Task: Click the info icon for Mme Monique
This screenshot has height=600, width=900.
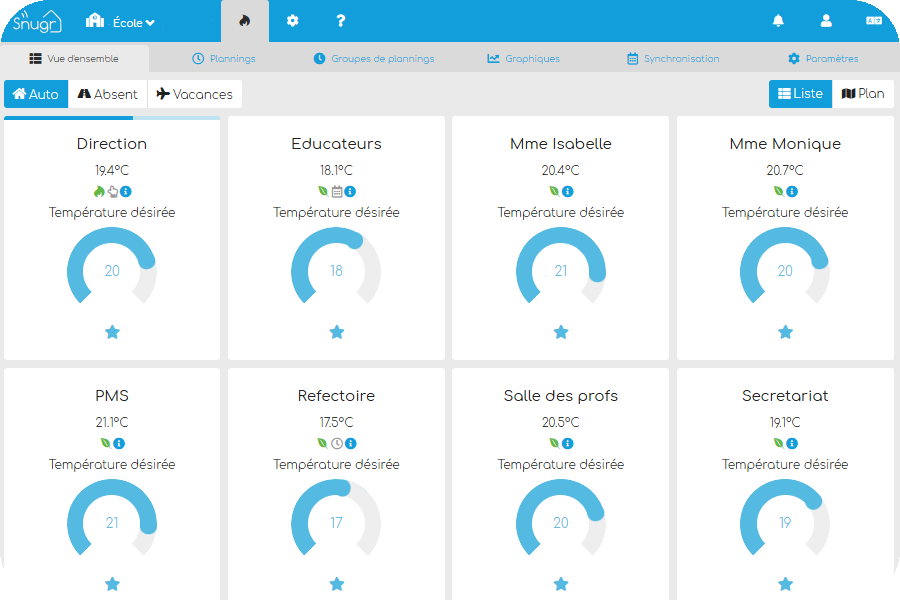Action: pos(792,191)
